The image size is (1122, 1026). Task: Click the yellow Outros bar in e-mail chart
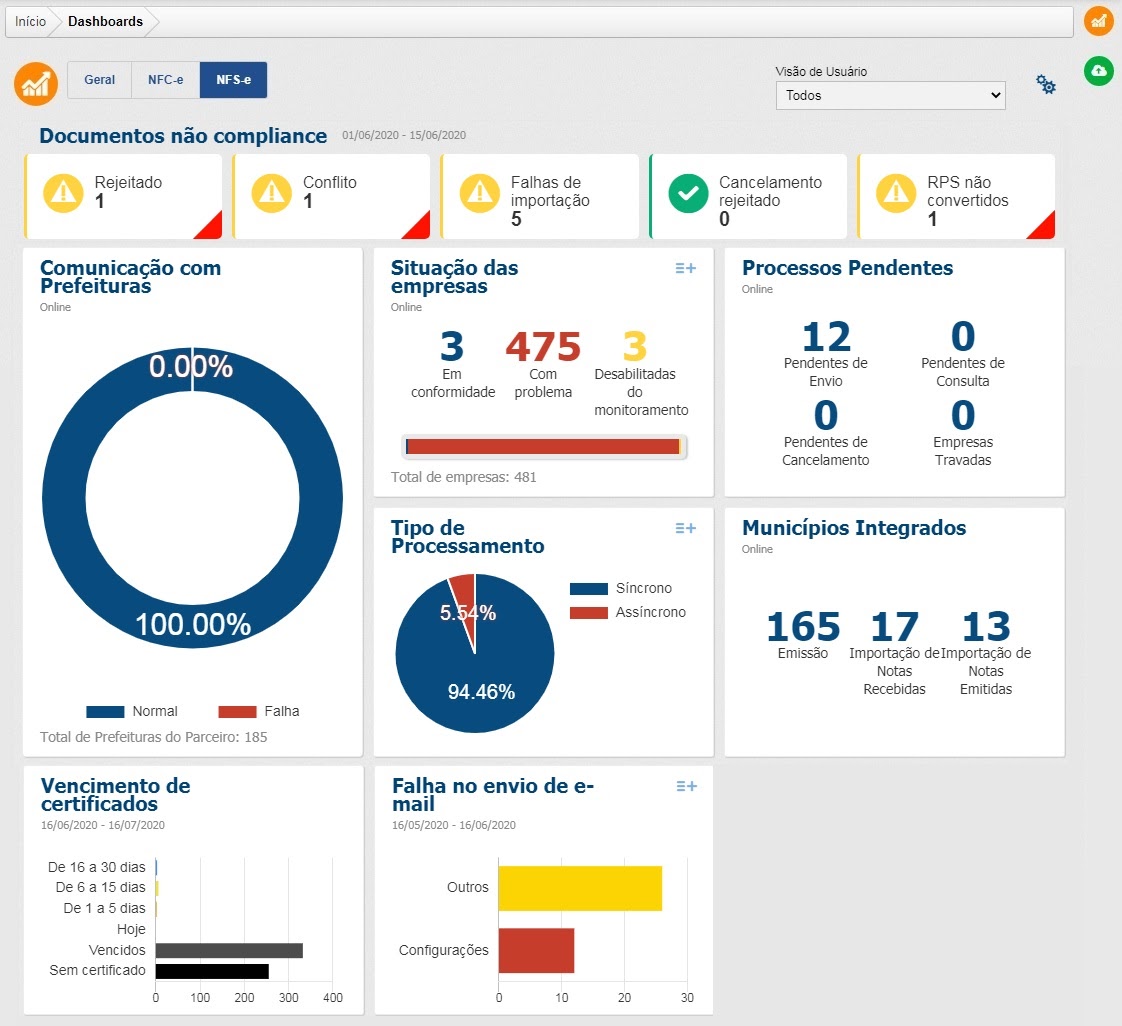pos(580,888)
